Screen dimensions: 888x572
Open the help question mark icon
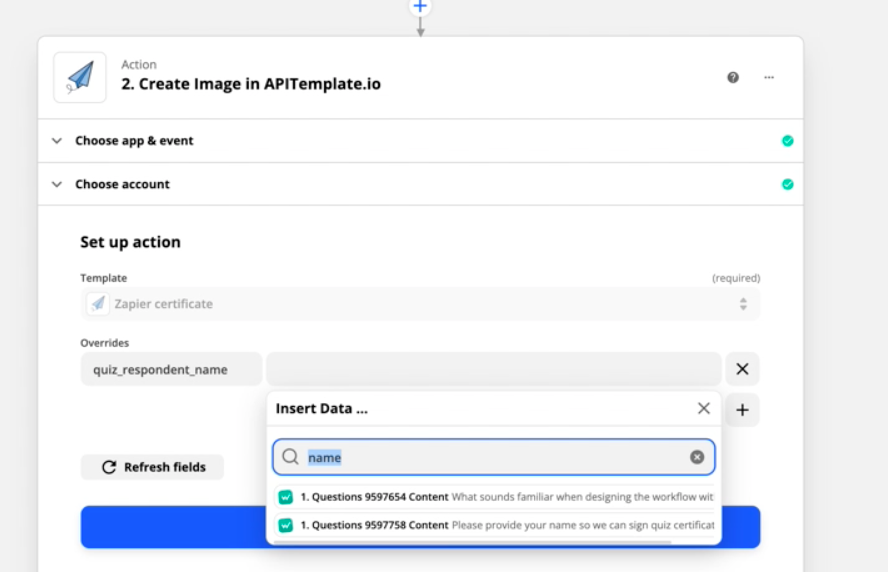tap(733, 78)
